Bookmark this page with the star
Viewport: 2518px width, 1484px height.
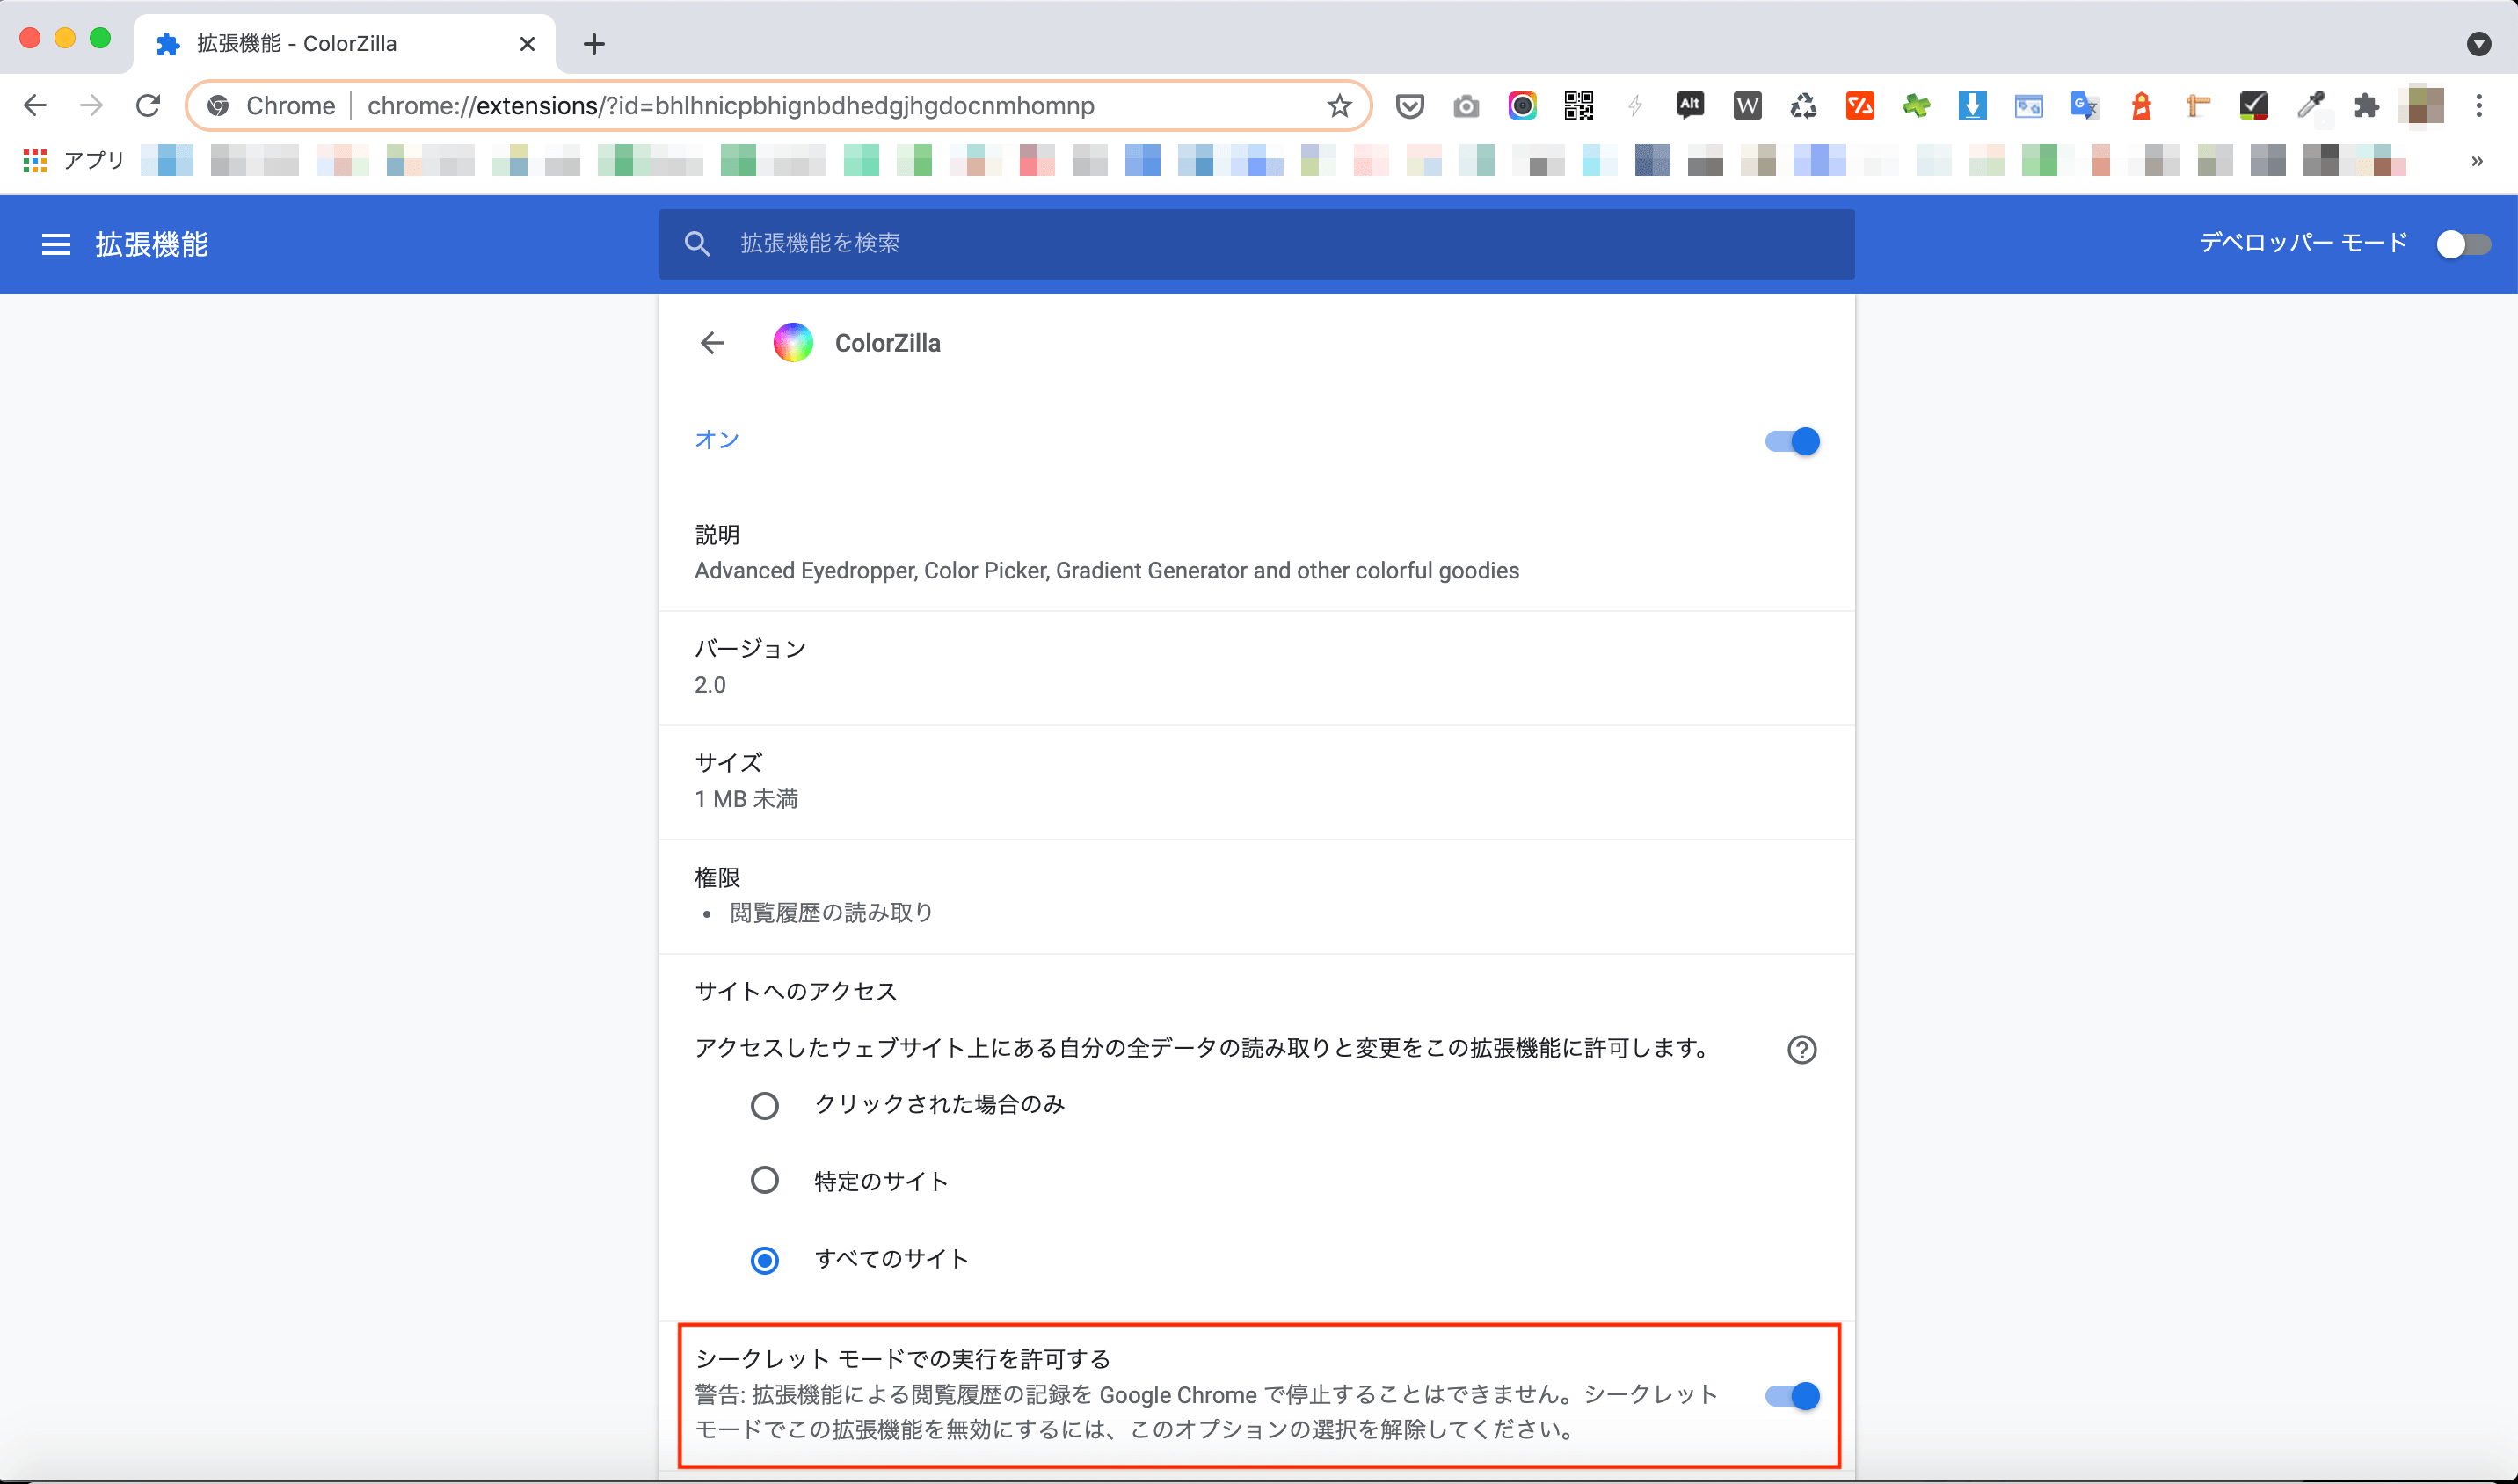click(1339, 106)
